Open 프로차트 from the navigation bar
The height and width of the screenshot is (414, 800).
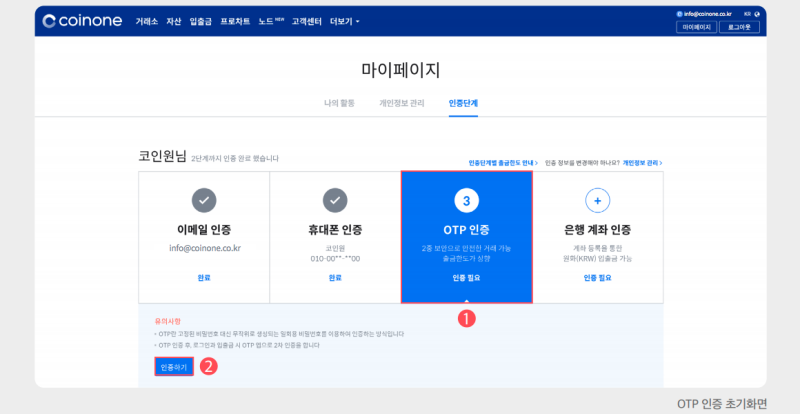point(235,21)
